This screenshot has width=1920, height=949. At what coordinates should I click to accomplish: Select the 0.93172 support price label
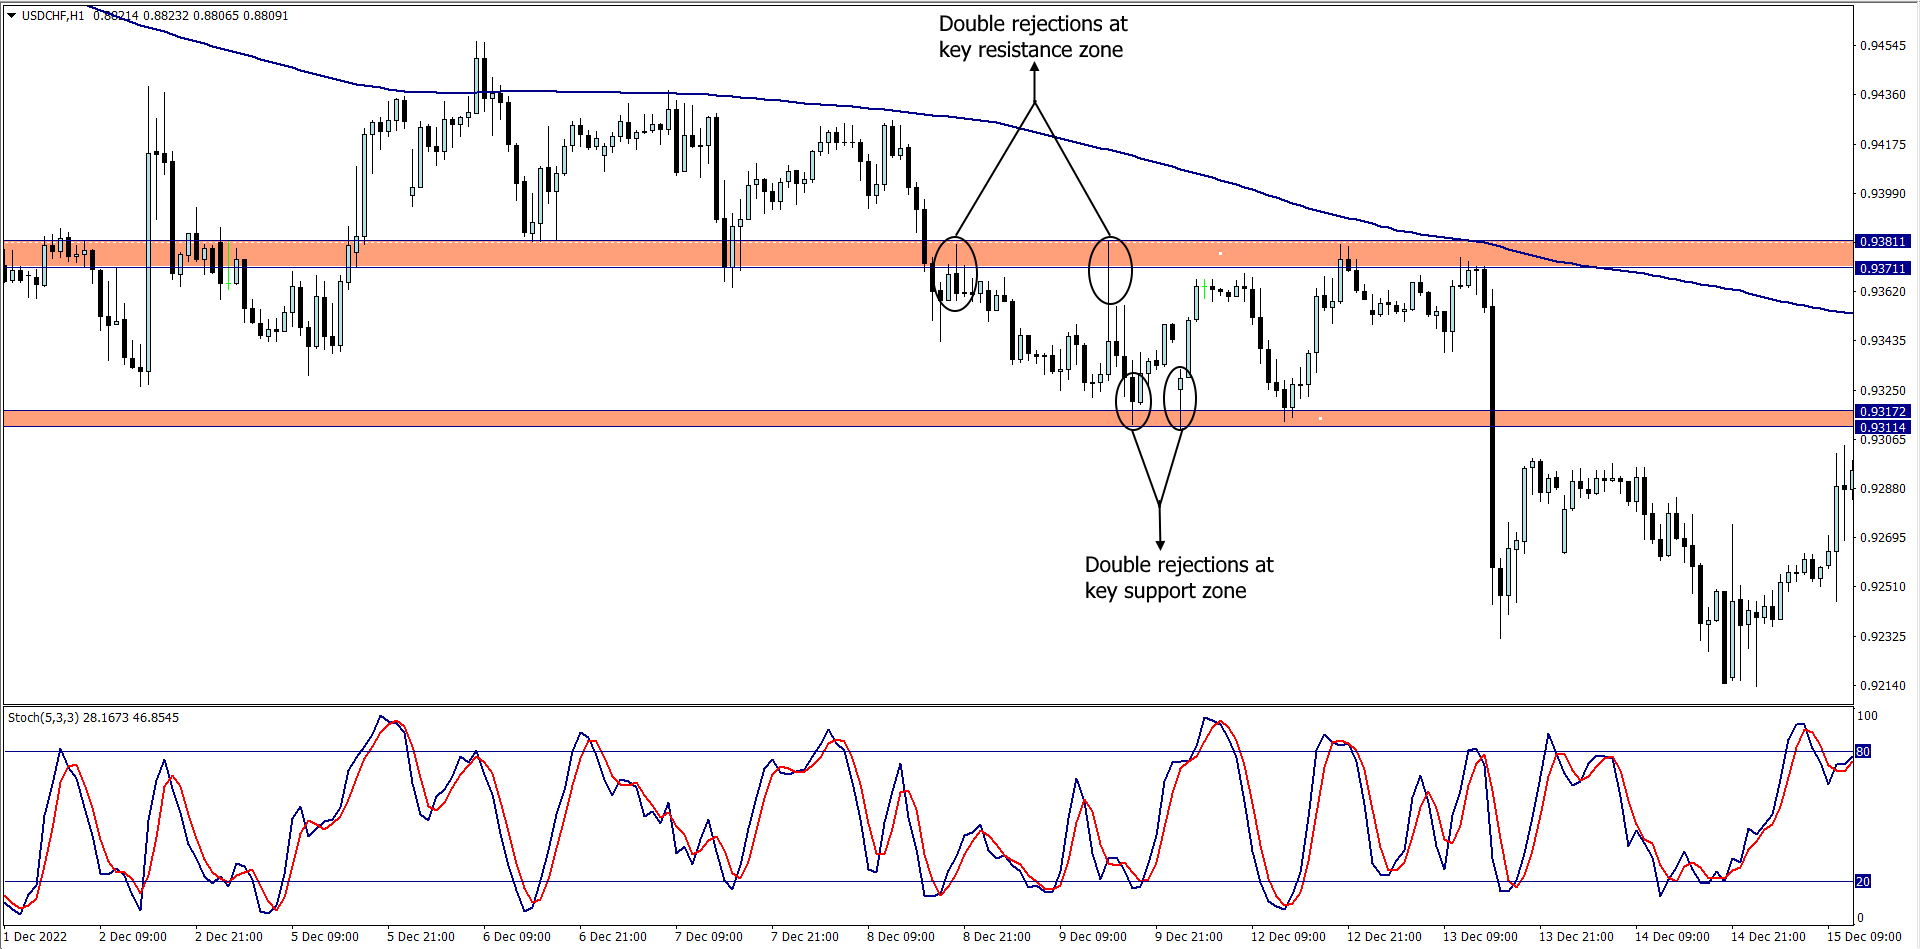point(1883,412)
